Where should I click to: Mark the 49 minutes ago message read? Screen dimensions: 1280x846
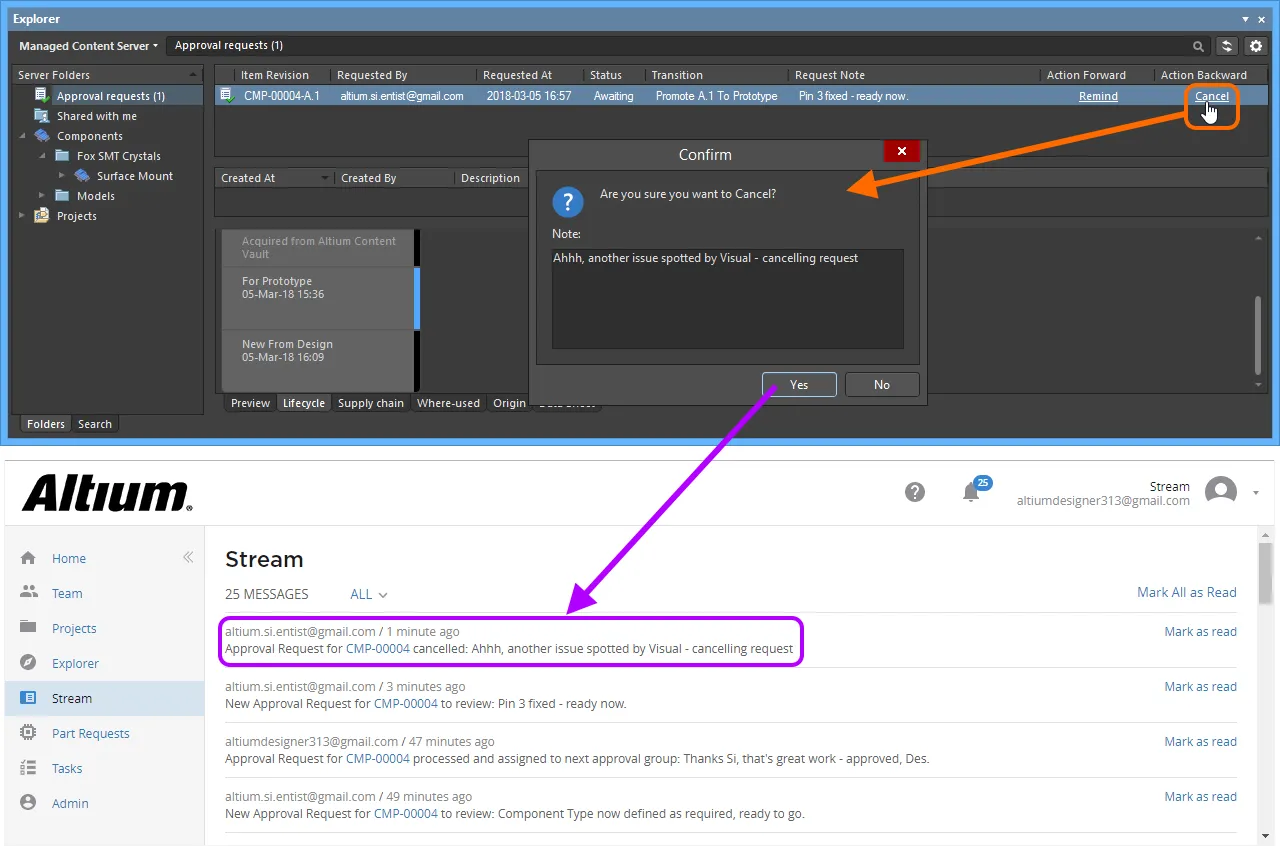1200,796
